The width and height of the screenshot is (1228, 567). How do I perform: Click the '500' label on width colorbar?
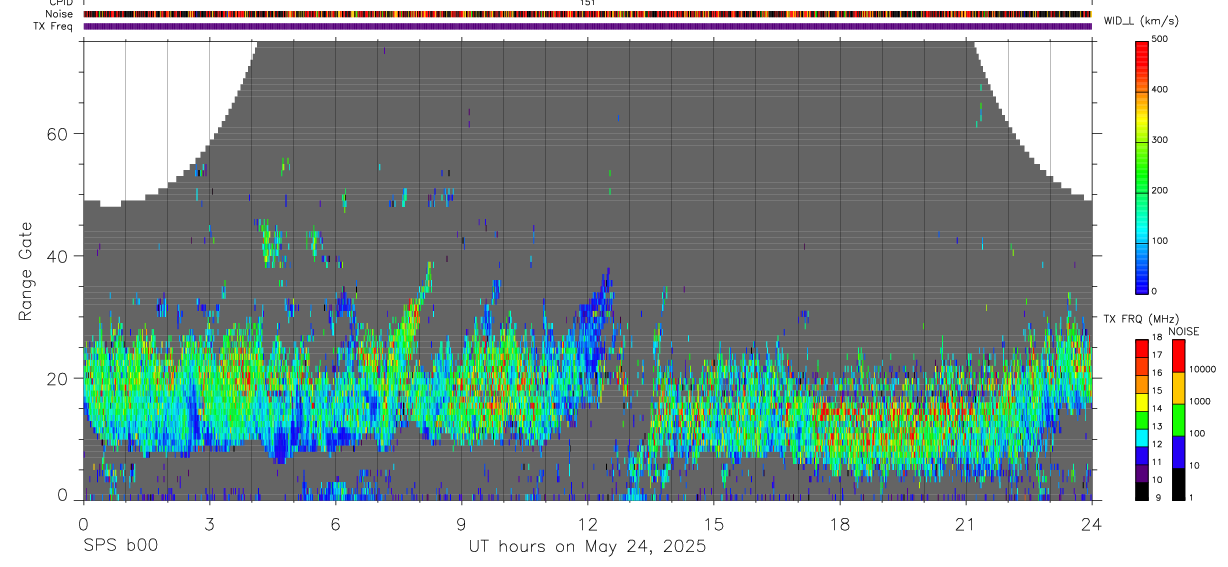[x=1160, y=39]
